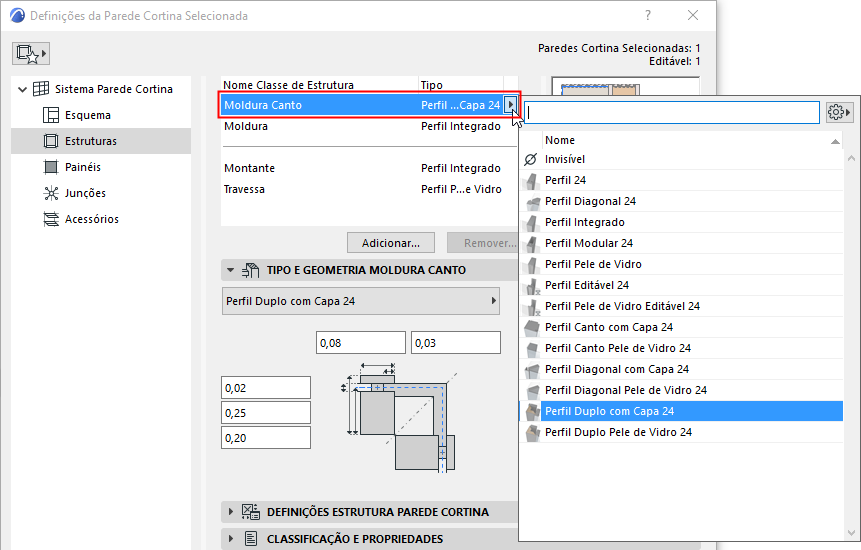This screenshot has width=861, height=550.
Task: Click the Esquema grid icon
Action: click(51, 115)
